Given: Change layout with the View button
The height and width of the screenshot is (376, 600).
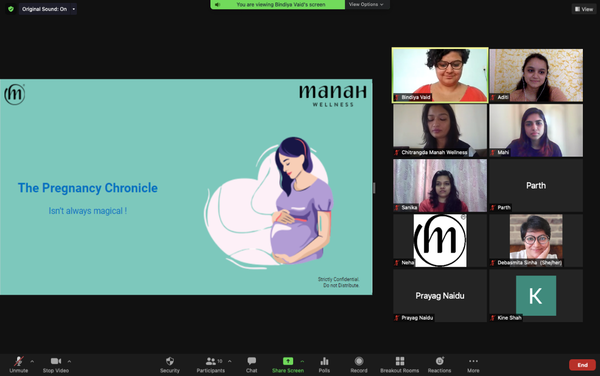Looking at the screenshot, I should (584, 9).
